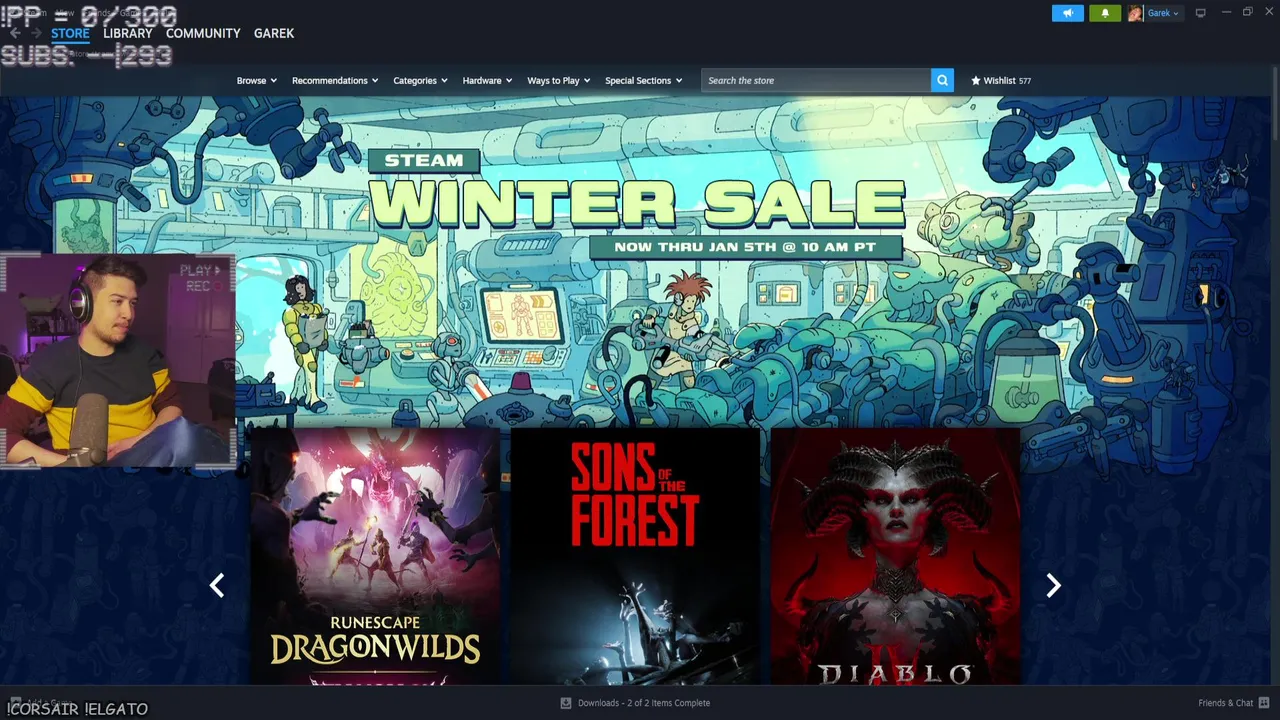Image resolution: width=1280 pixels, height=720 pixels.
Task: Expand the Recommendations dropdown
Action: click(335, 80)
